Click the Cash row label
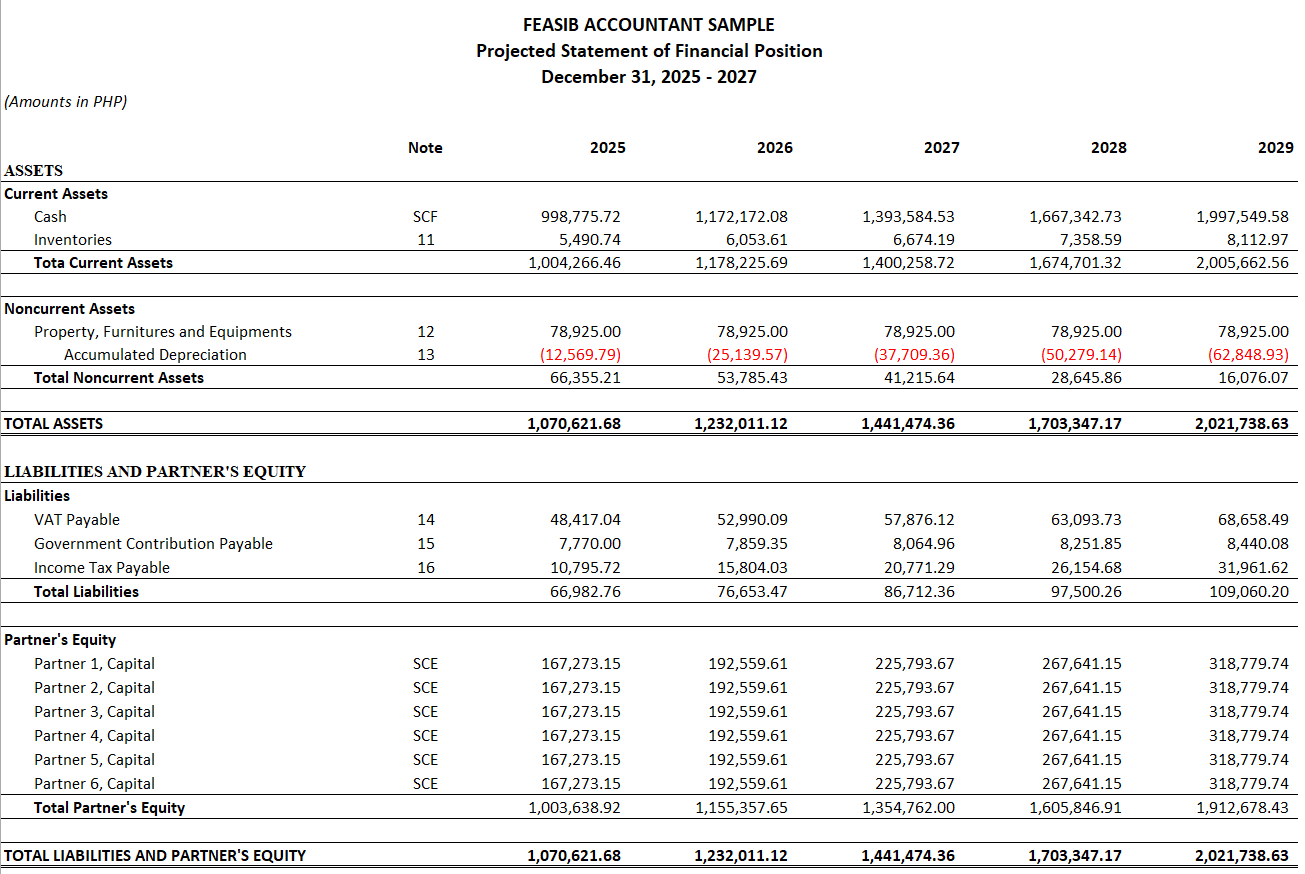Image resolution: width=1305 pixels, height=874 pixels. (50, 216)
